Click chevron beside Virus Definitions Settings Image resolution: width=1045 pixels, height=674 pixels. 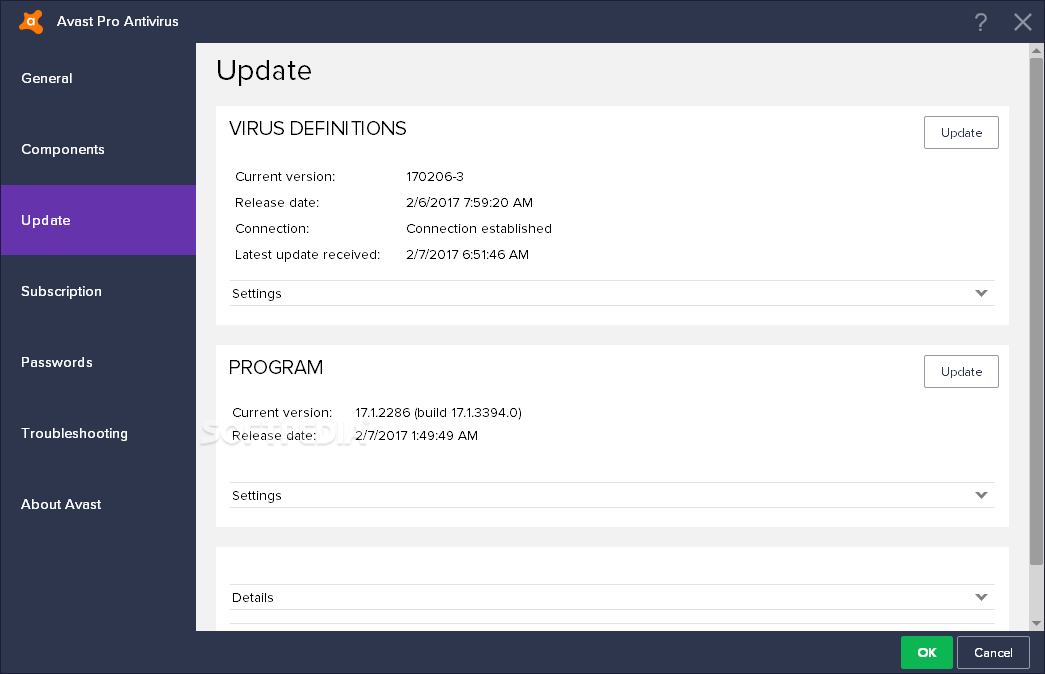pyautogui.click(x=981, y=293)
